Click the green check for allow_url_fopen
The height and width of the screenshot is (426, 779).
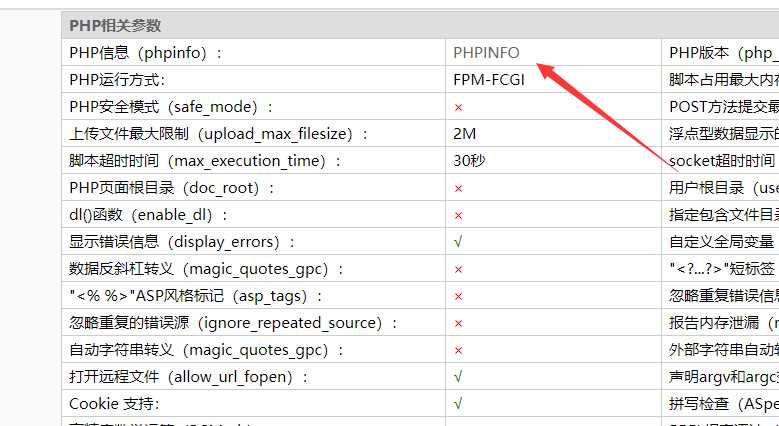(x=458, y=377)
